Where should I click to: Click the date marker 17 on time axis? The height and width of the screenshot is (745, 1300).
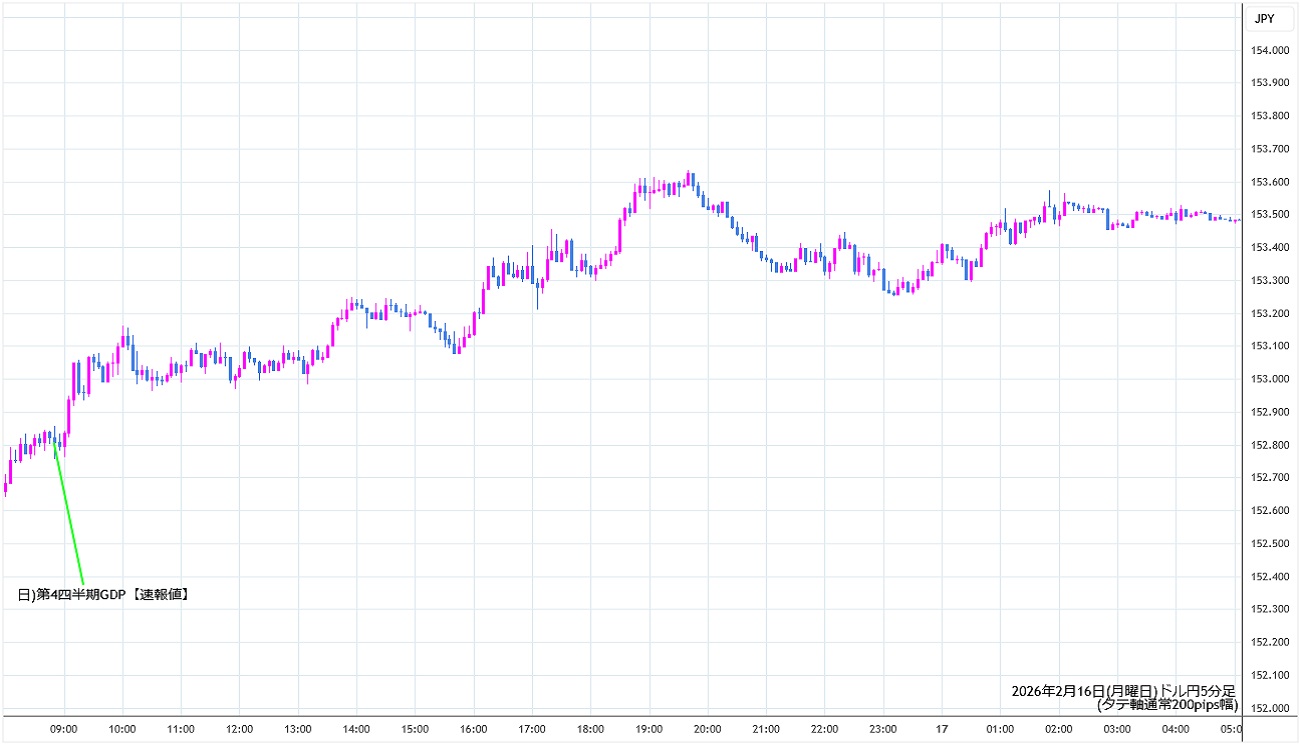coord(941,729)
